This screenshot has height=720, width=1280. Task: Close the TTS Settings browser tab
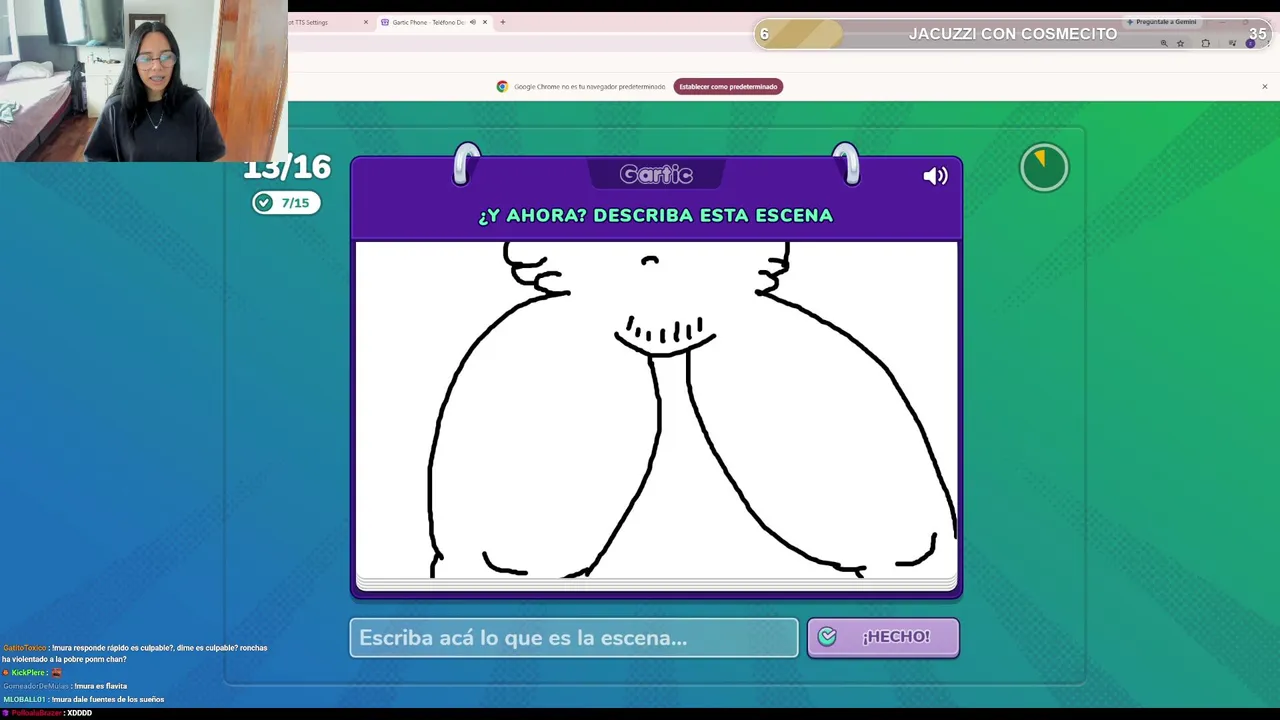pos(365,22)
